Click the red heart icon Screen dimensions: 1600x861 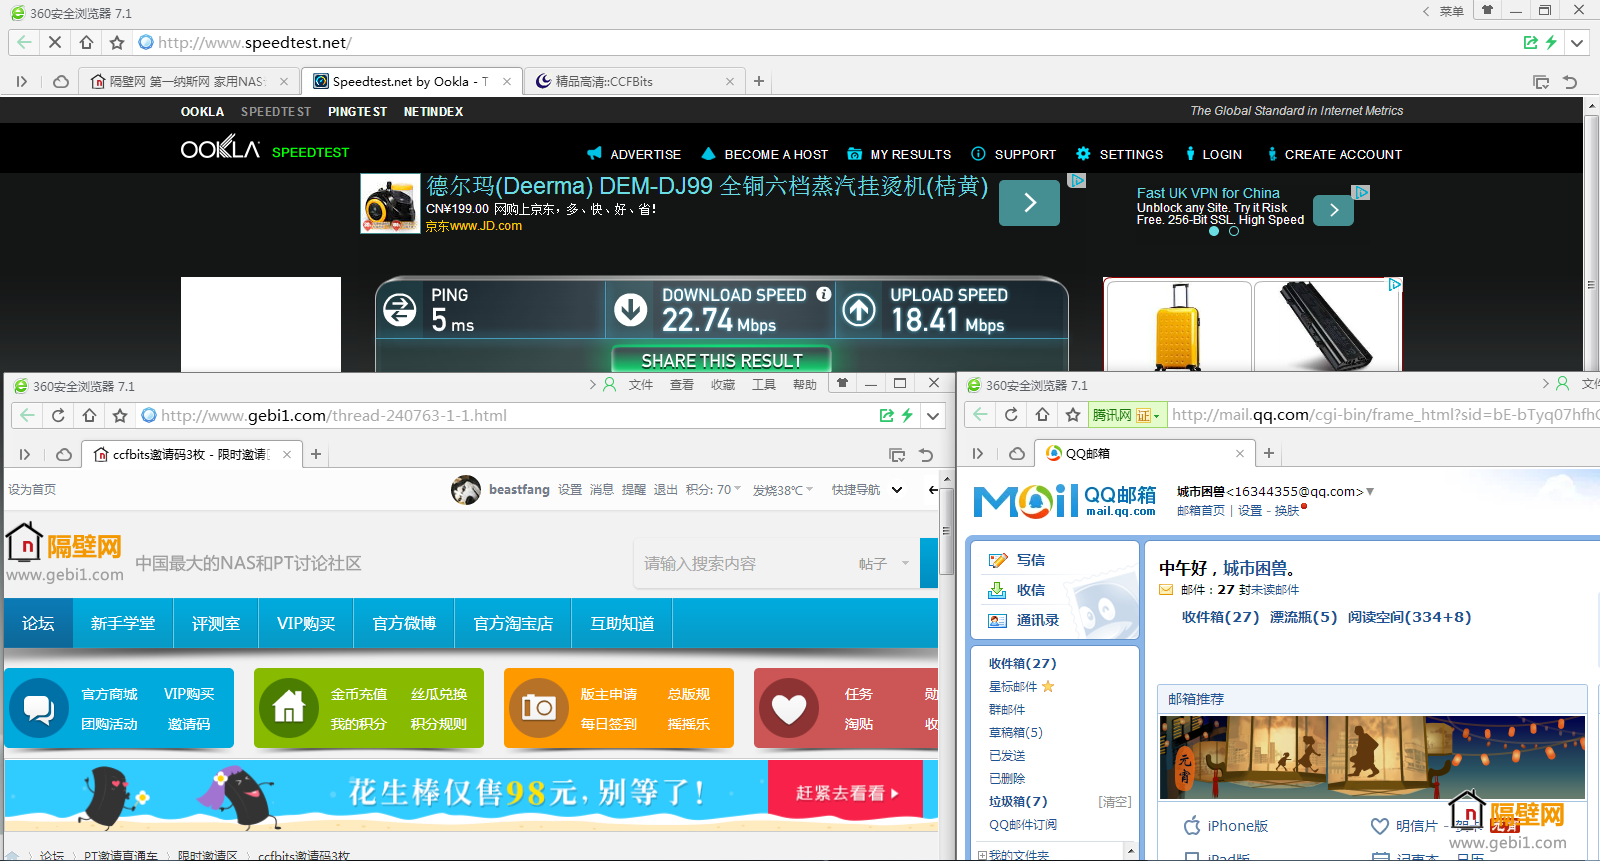click(x=789, y=708)
